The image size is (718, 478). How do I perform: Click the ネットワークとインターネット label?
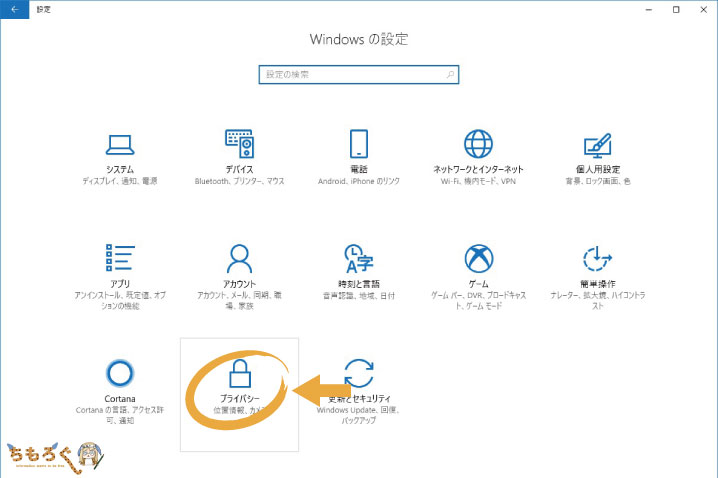click(x=478, y=169)
